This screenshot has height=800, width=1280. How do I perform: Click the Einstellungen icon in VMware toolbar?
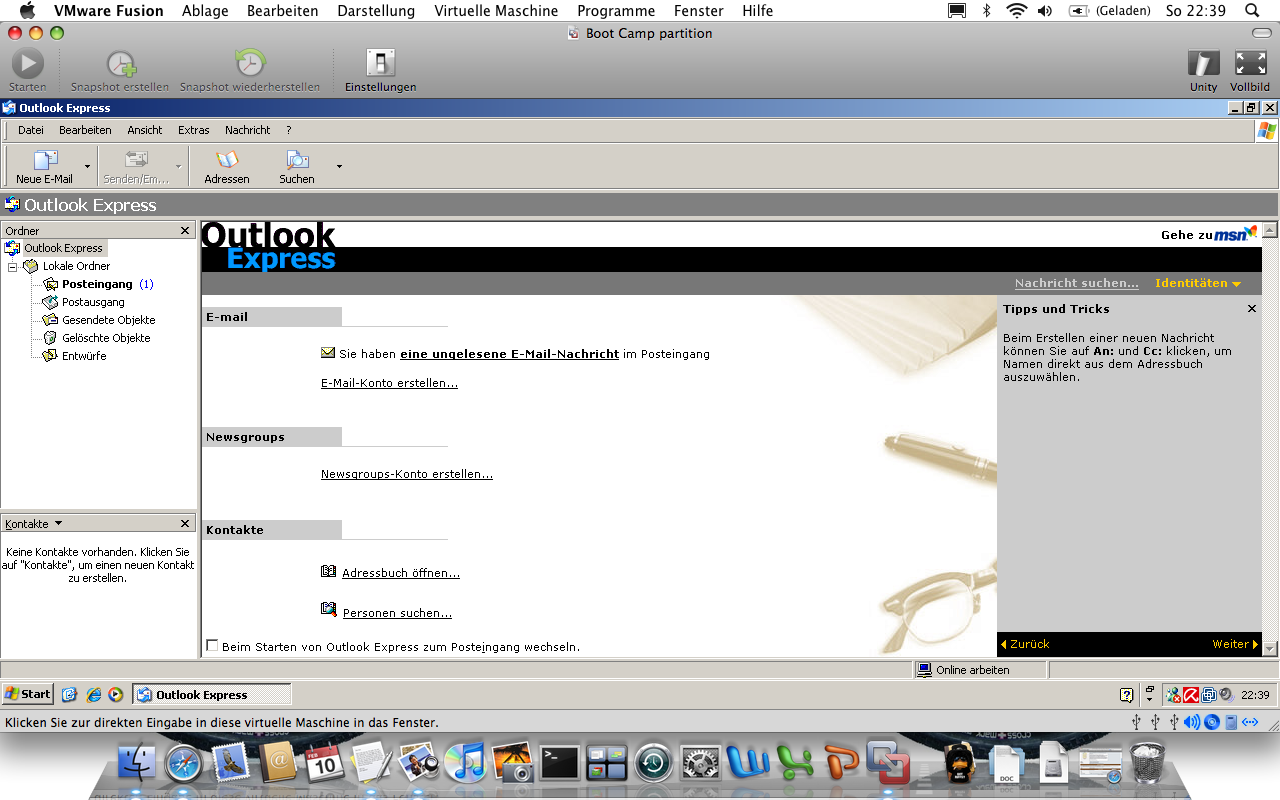pos(380,63)
